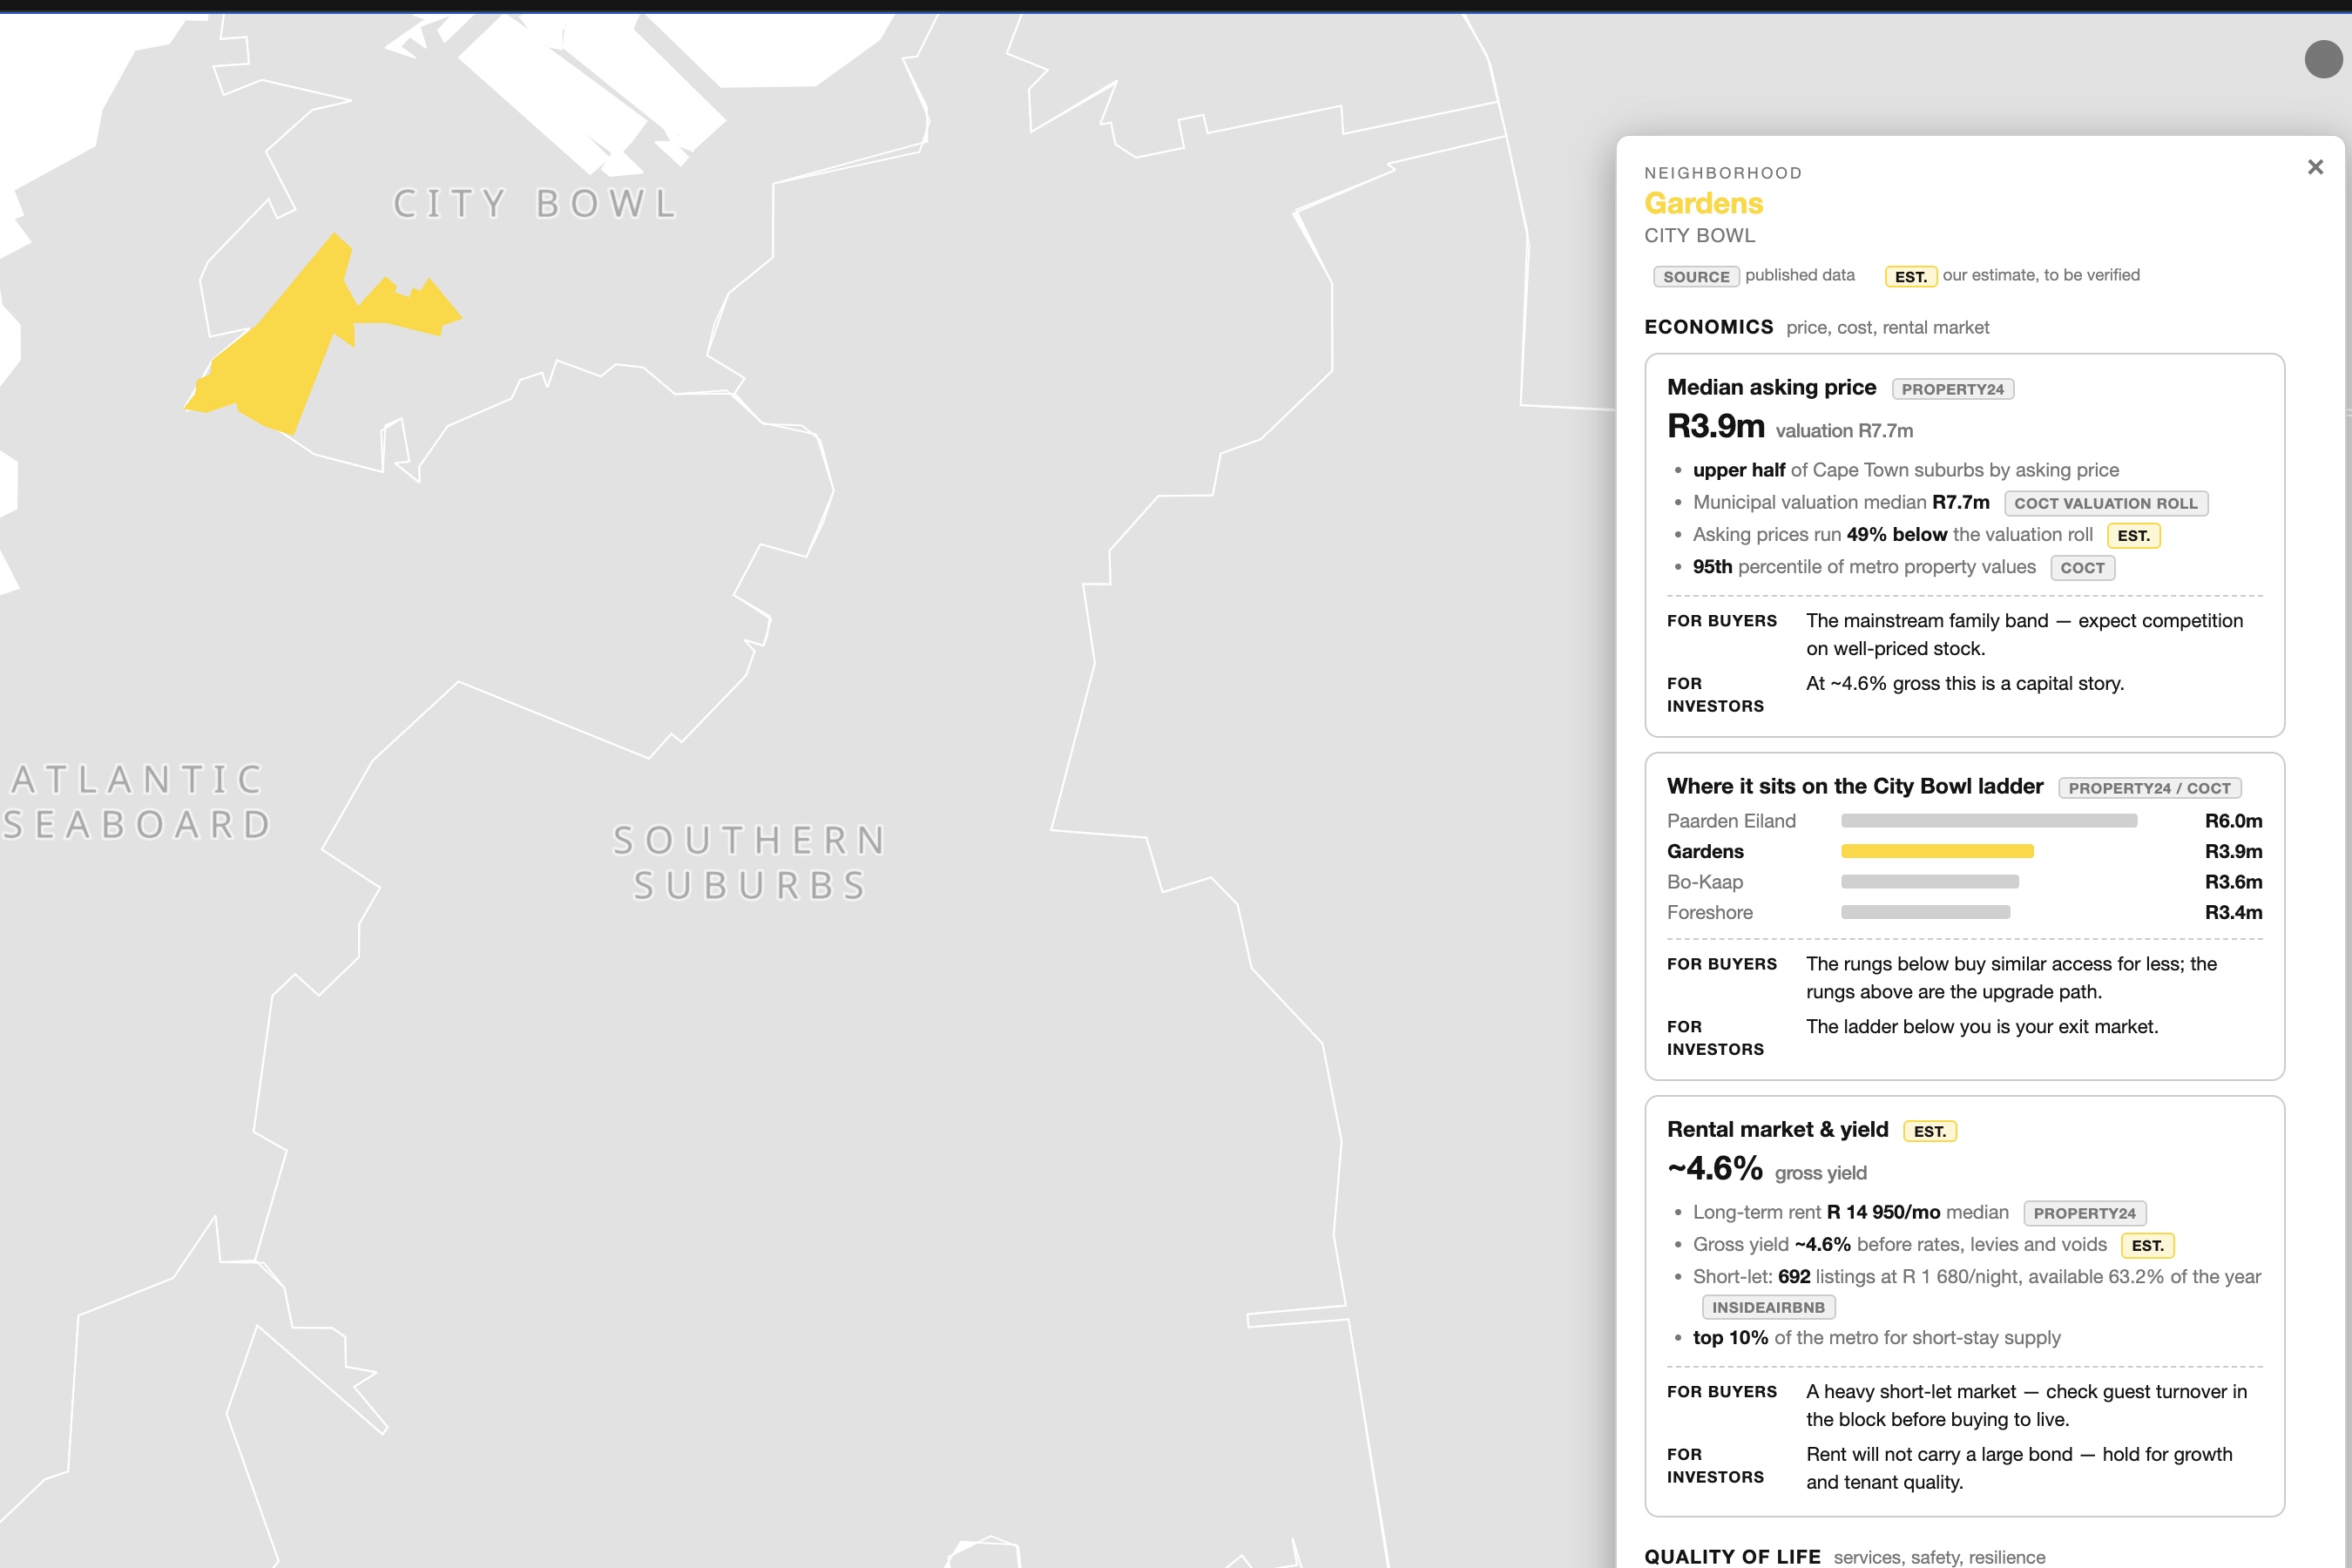Select Bo-Kaap in the ladder list
Viewport: 2352px width, 1568px height.
coord(1705,882)
